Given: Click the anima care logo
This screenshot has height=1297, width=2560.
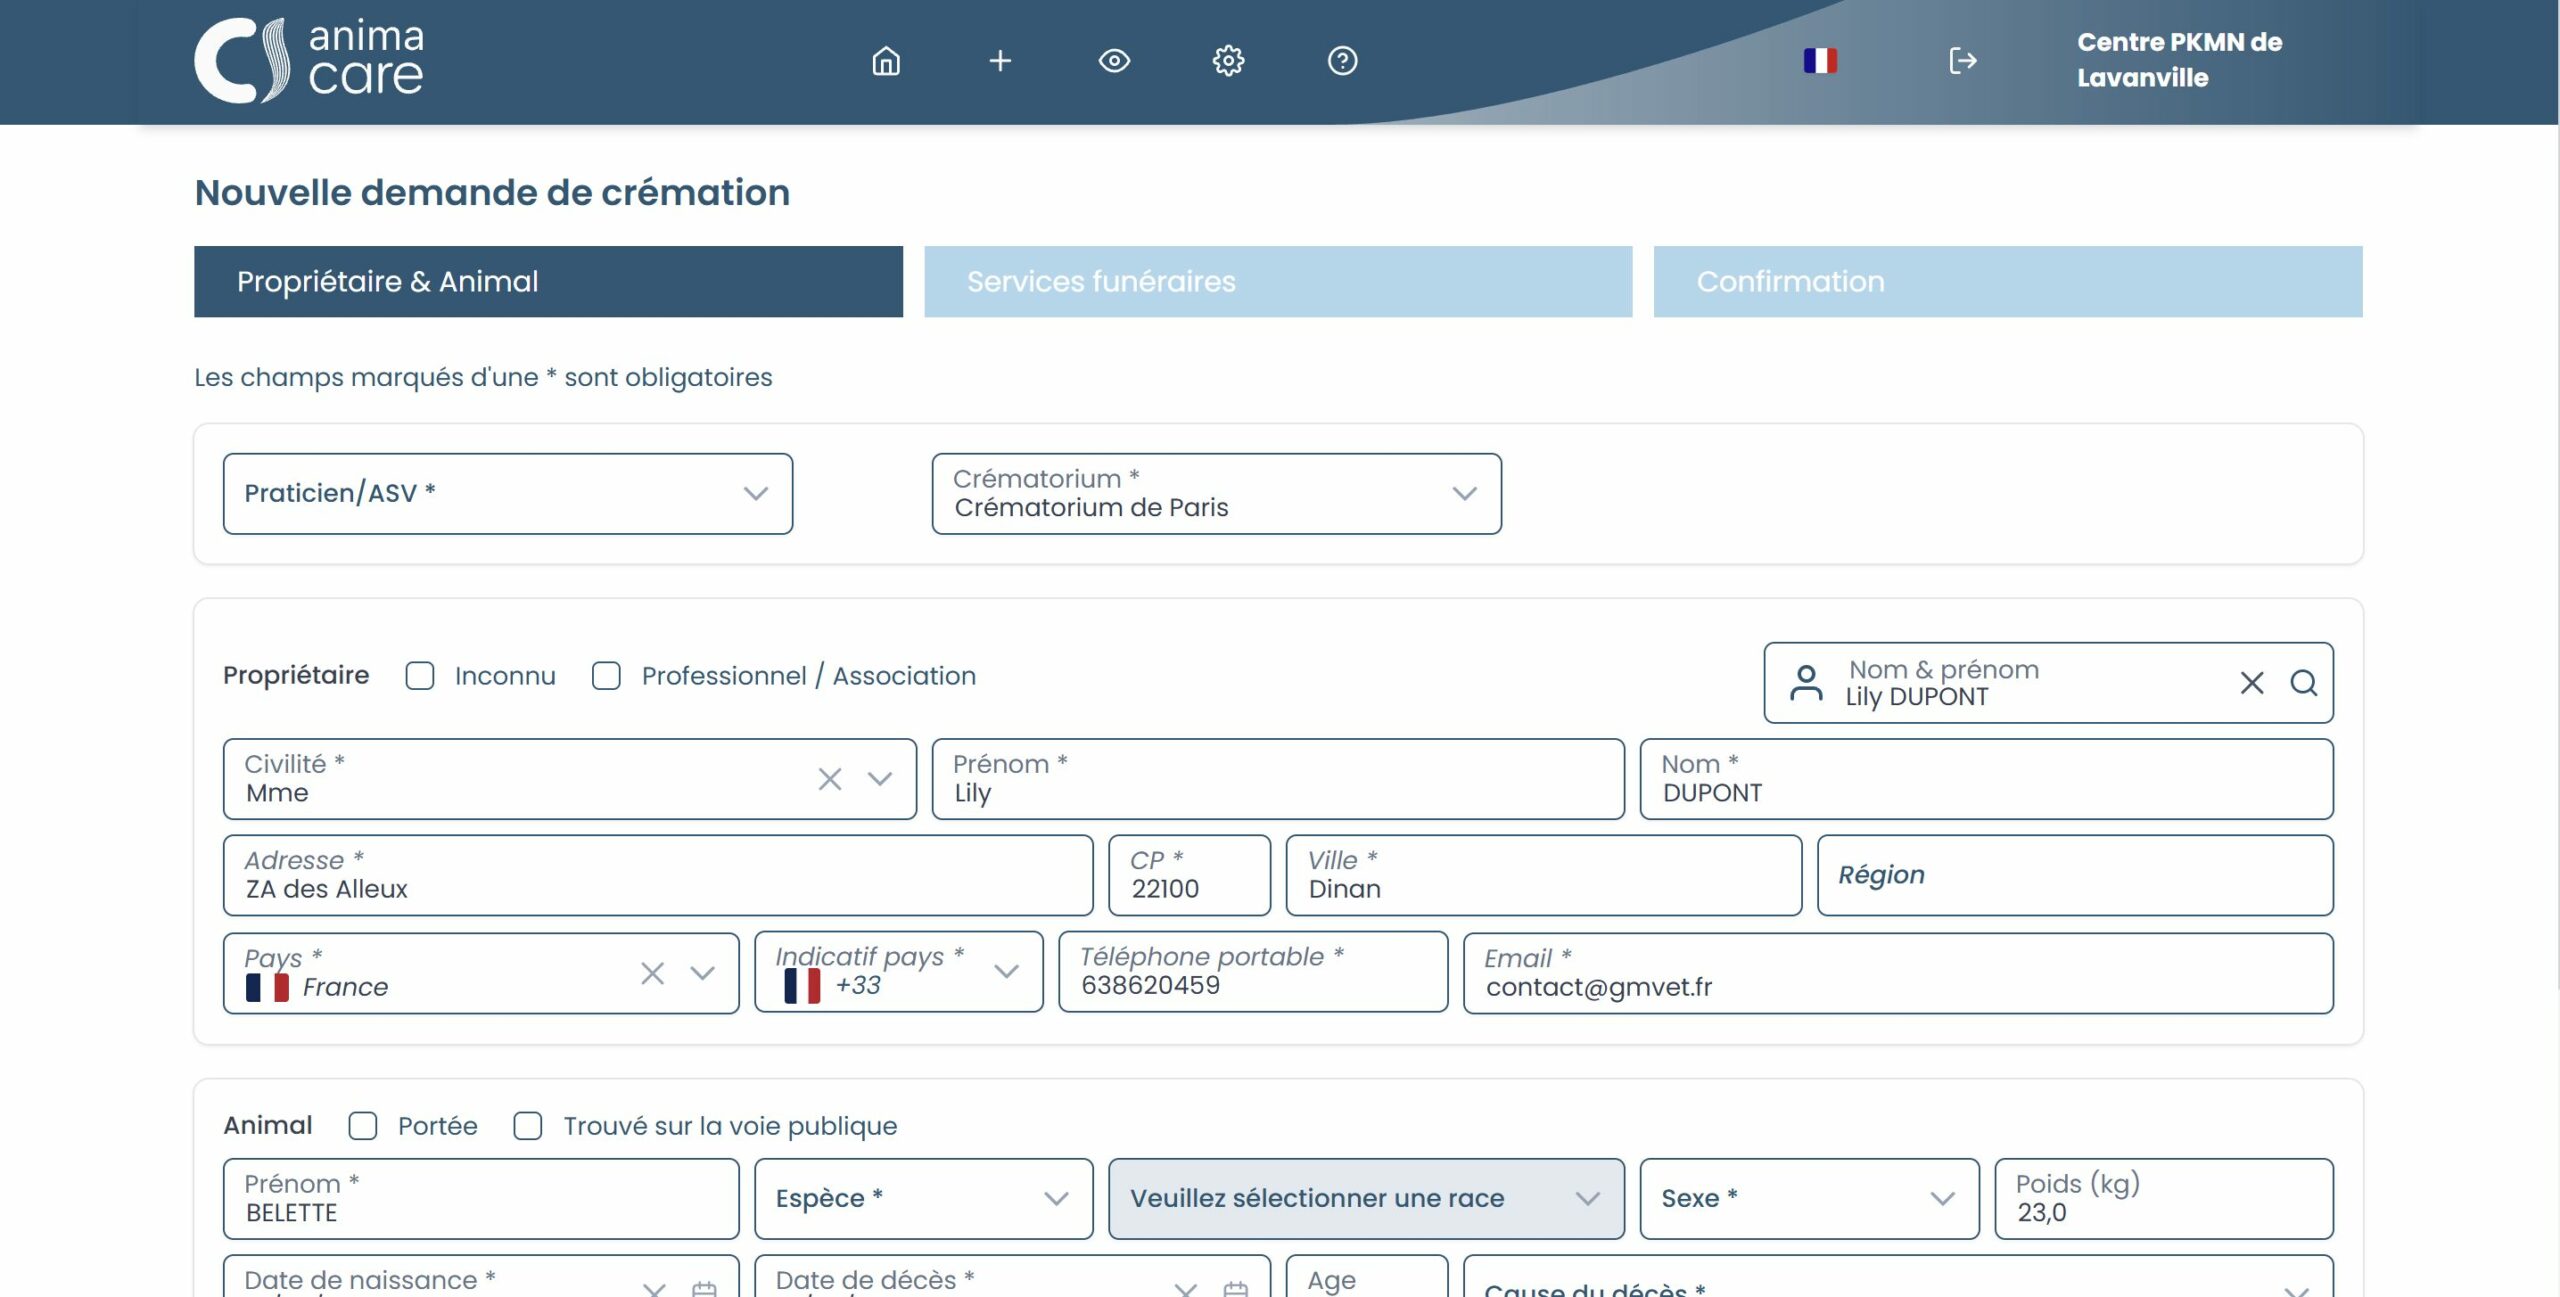Looking at the screenshot, I should point(309,61).
